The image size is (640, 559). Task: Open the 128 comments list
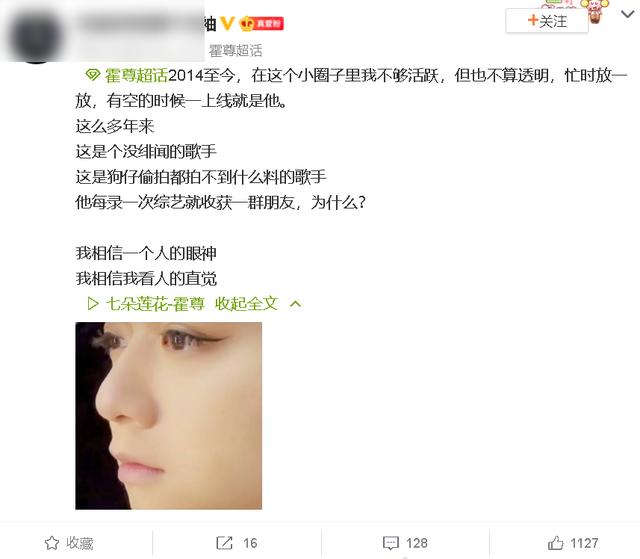[x=417, y=543]
